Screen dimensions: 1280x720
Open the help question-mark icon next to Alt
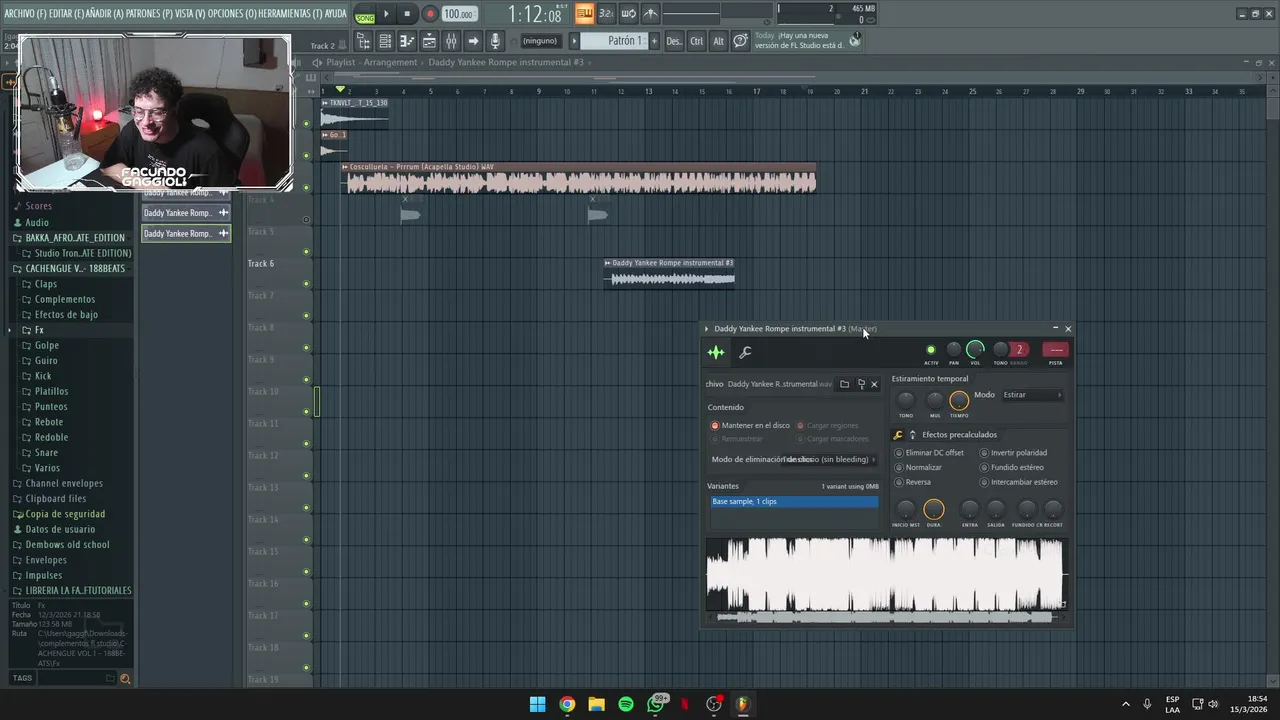click(x=740, y=41)
